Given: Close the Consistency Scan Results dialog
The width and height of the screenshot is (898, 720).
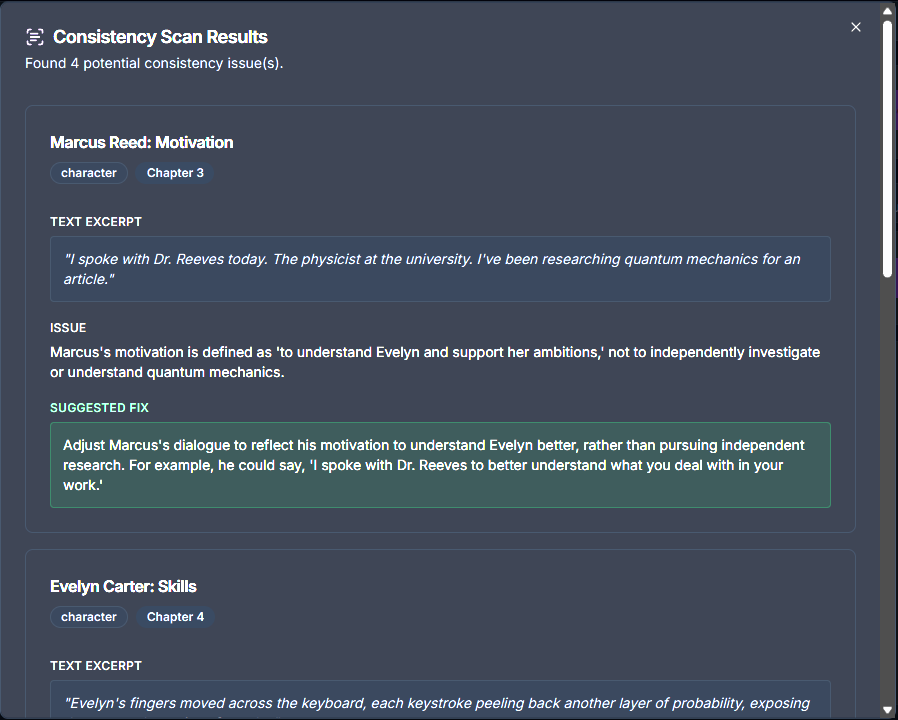Looking at the screenshot, I should pos(856,27).
